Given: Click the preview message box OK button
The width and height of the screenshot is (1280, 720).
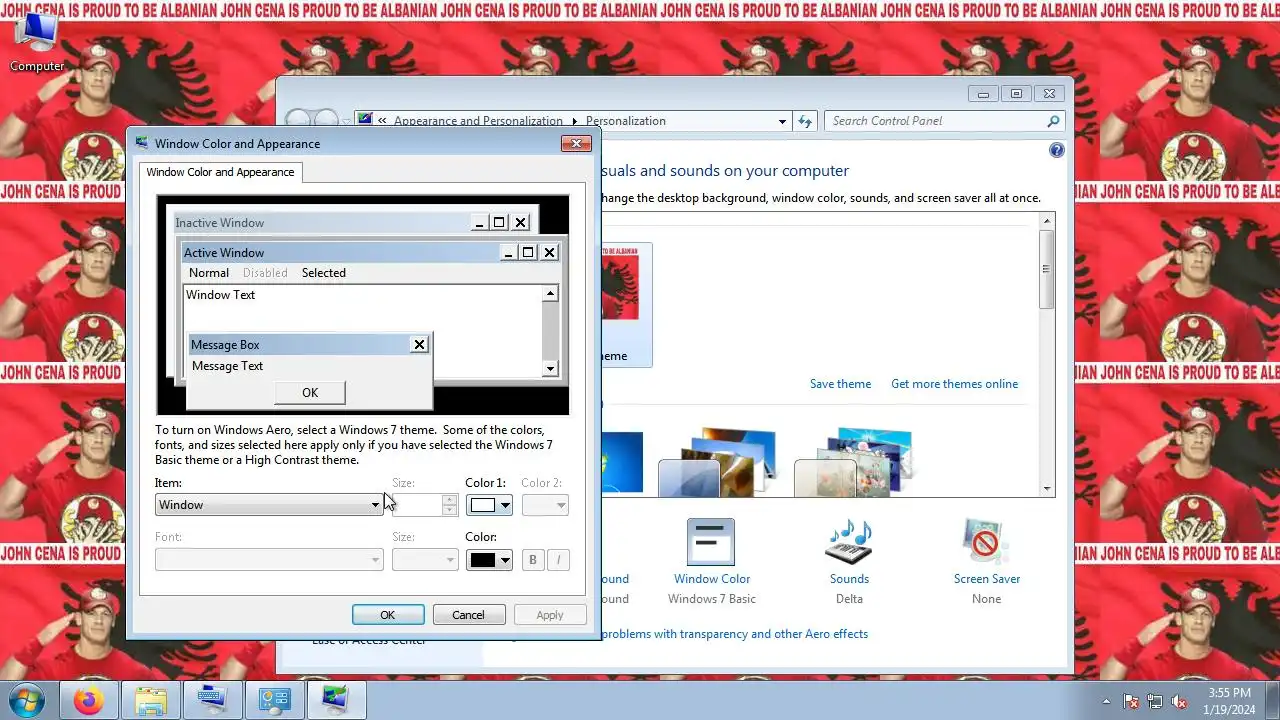Looking at the screenshot, I should (310, 393).
